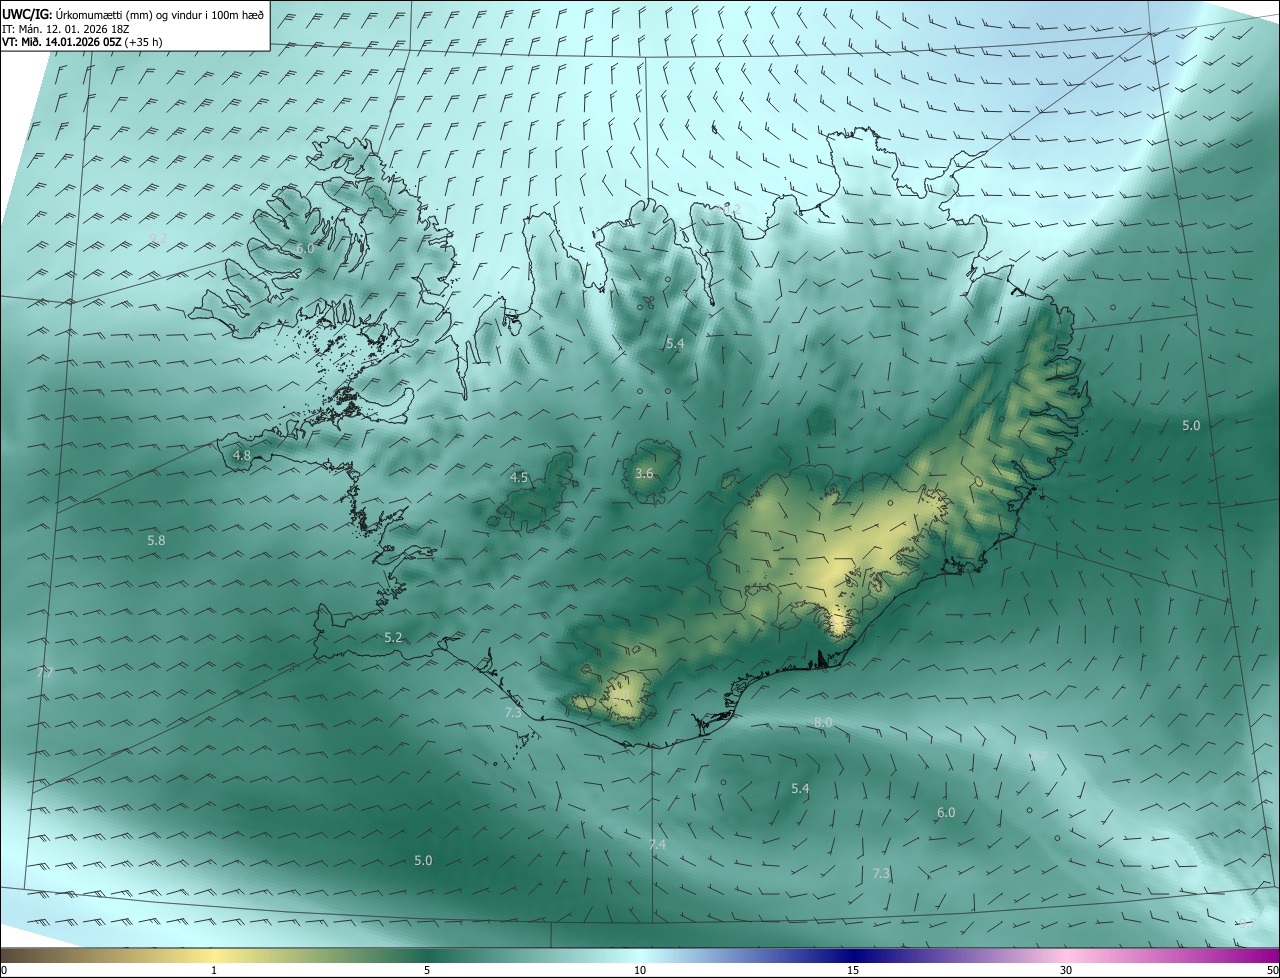Image resolution: width=1280 pixels, height=978 pixels.
Task: Click the 3.6 value on the central glacier
Action: (x=644, y=473)
